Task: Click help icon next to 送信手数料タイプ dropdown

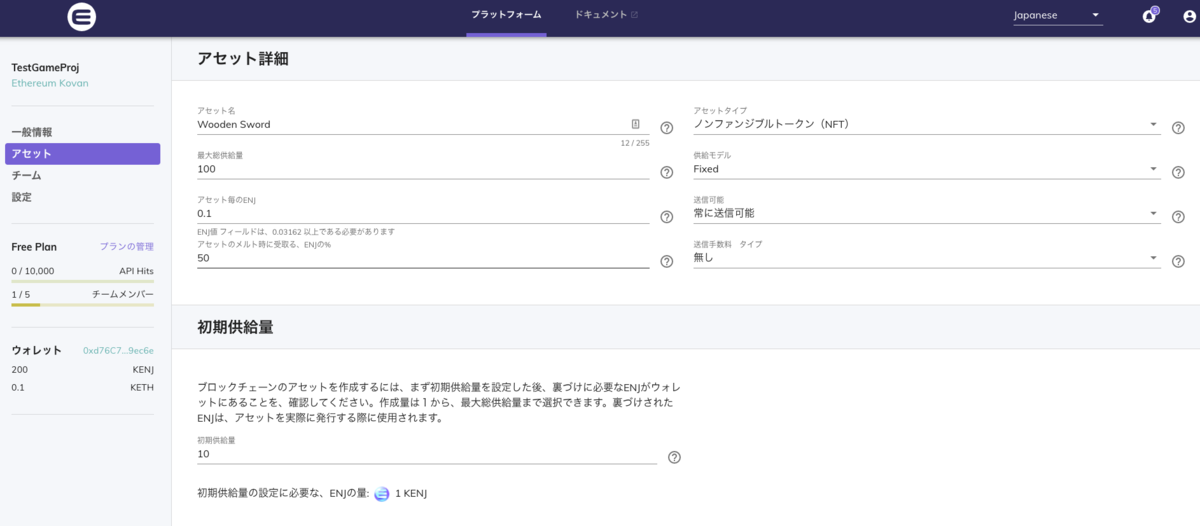Action: click(1178, 261)
